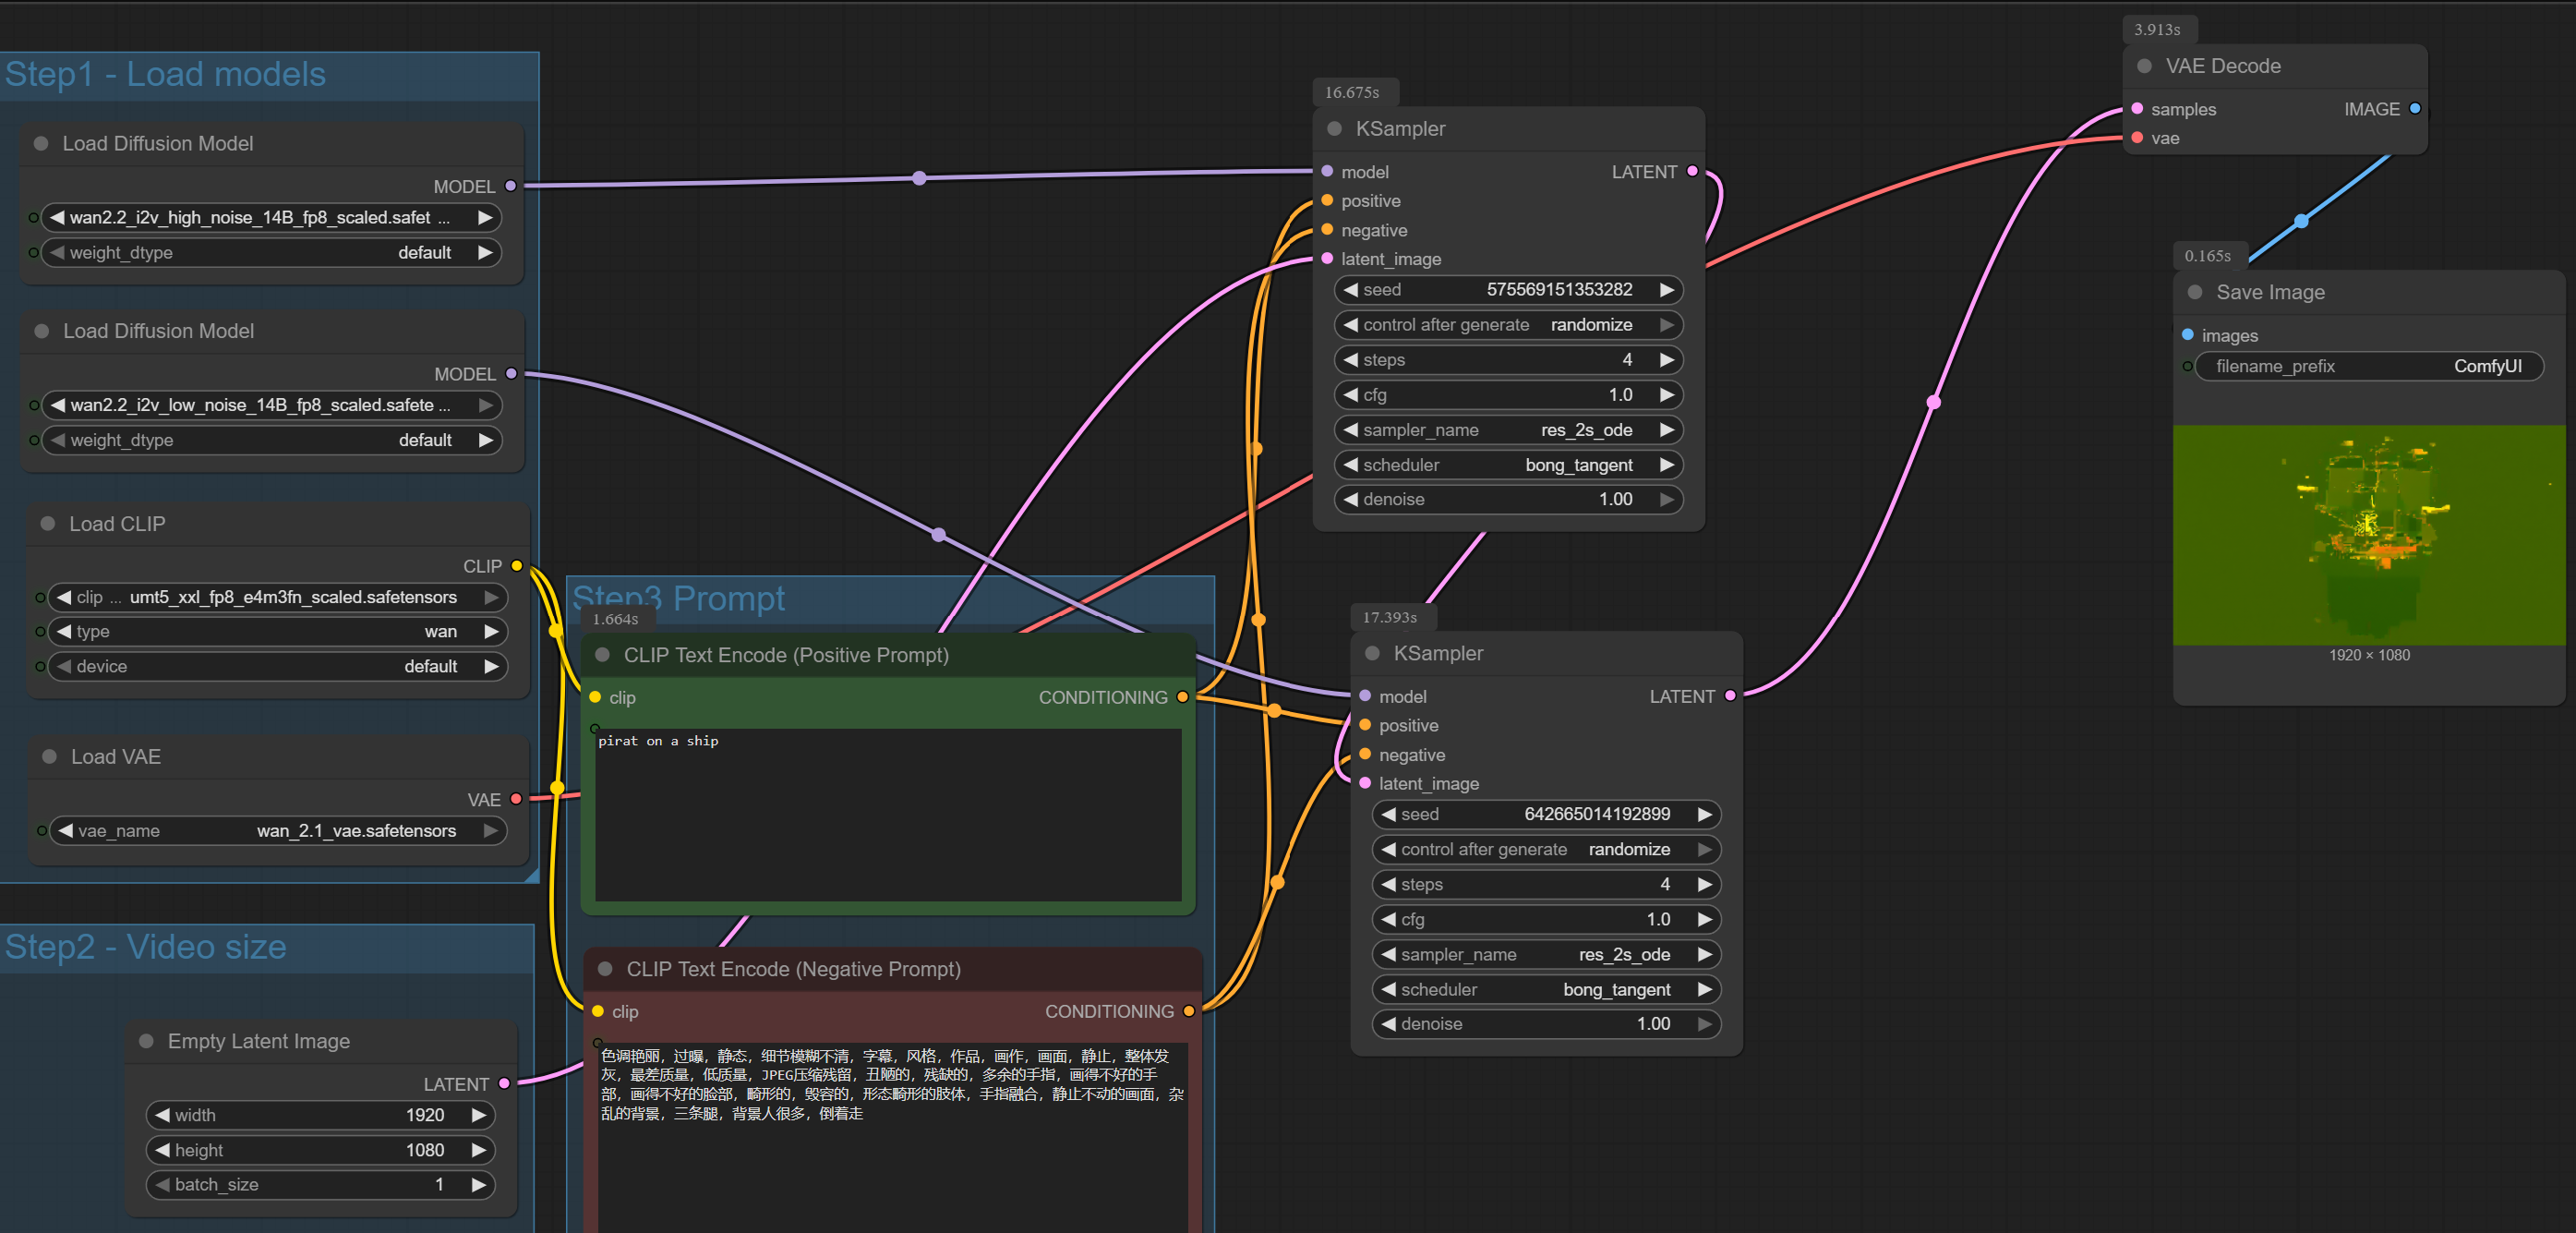
Task: Click the CLIP output socket on Load CLIP
Action: [517, 566]
